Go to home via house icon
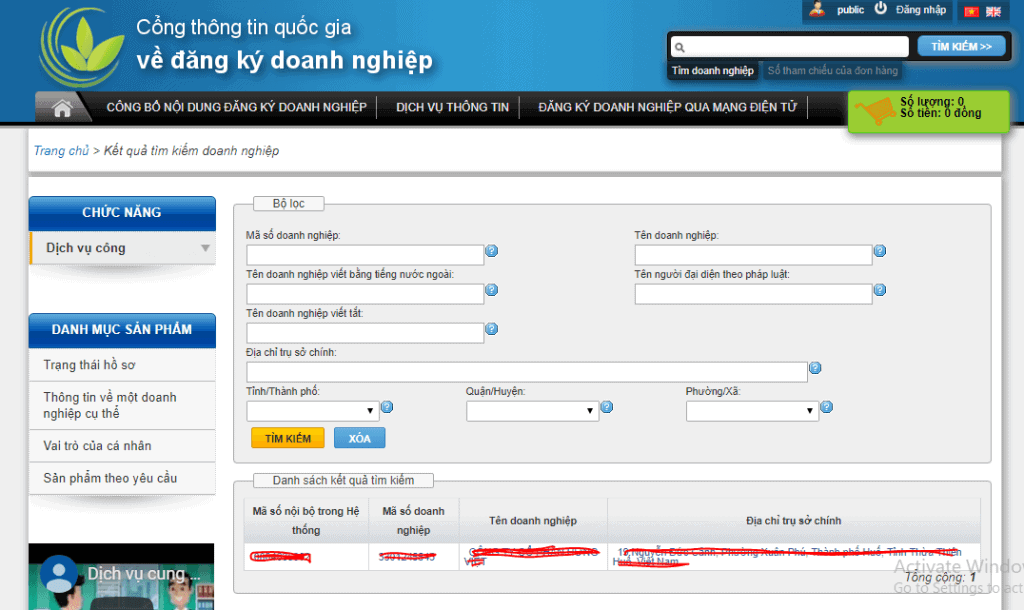 (62, 108)
